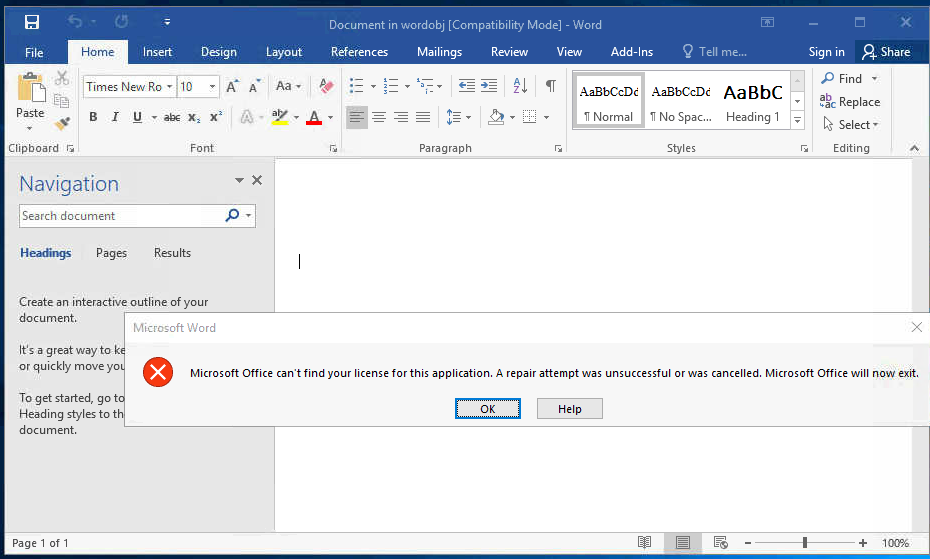Click the Increase Indent icon
The width and height of the screenshot is (930, 559).
pyautogui.click(x=489, y=86)
